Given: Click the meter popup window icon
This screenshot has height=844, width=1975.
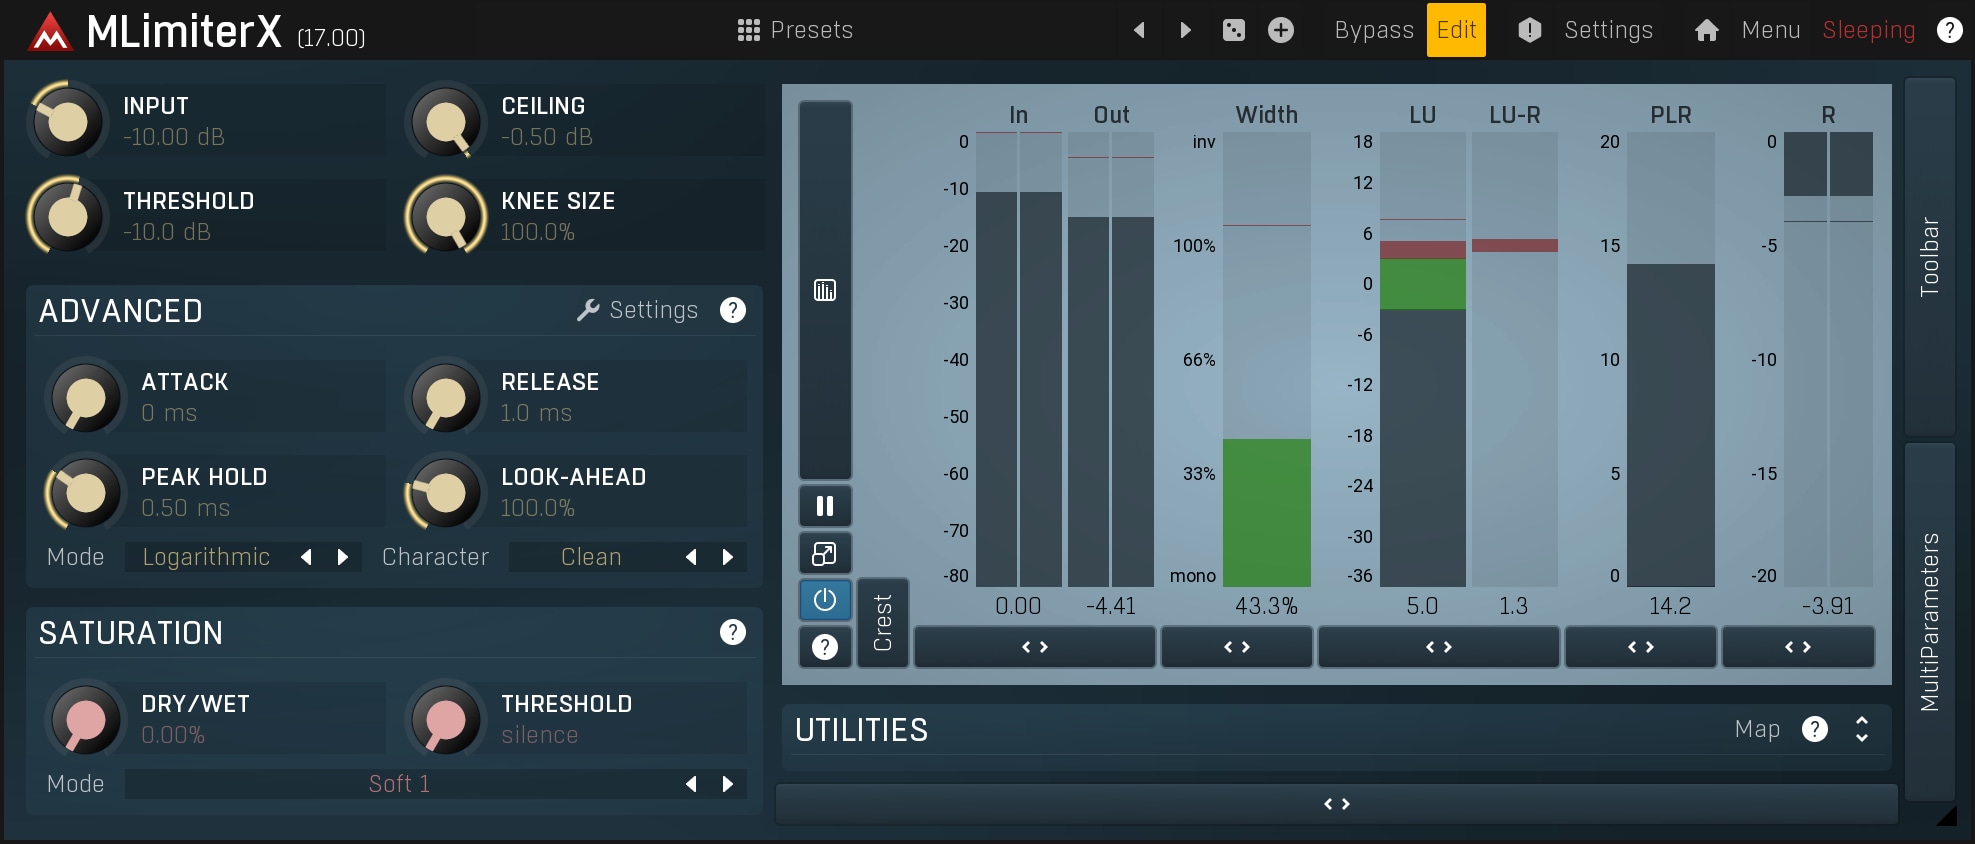Looking at the screenshot, I should (824, 553).
